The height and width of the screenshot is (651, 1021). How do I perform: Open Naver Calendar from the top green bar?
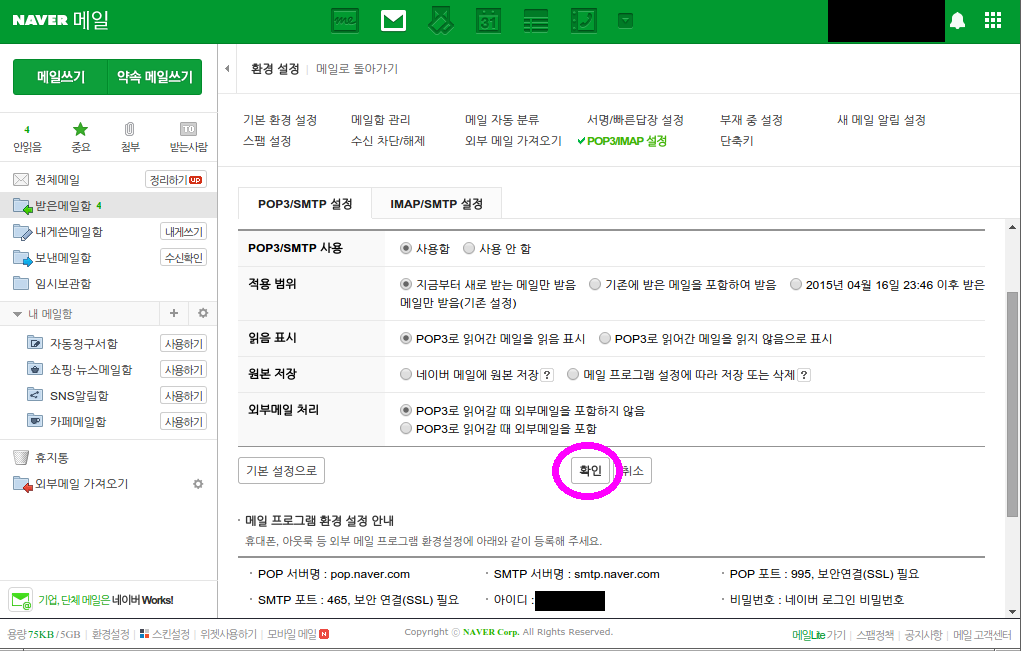tap(488, 20)
